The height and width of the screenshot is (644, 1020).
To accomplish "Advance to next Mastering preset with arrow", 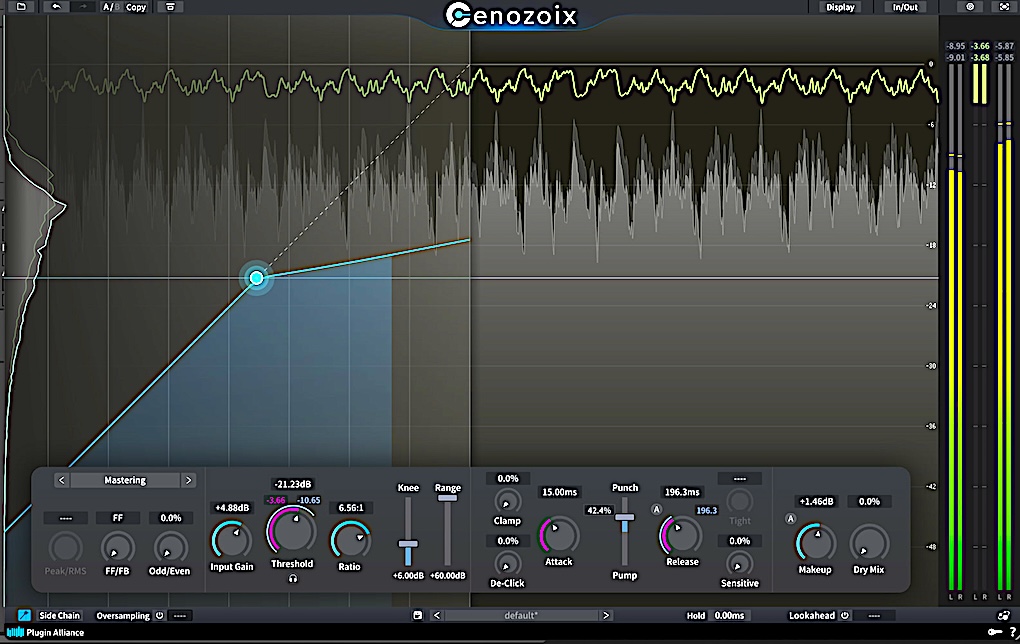I will 189,479.
